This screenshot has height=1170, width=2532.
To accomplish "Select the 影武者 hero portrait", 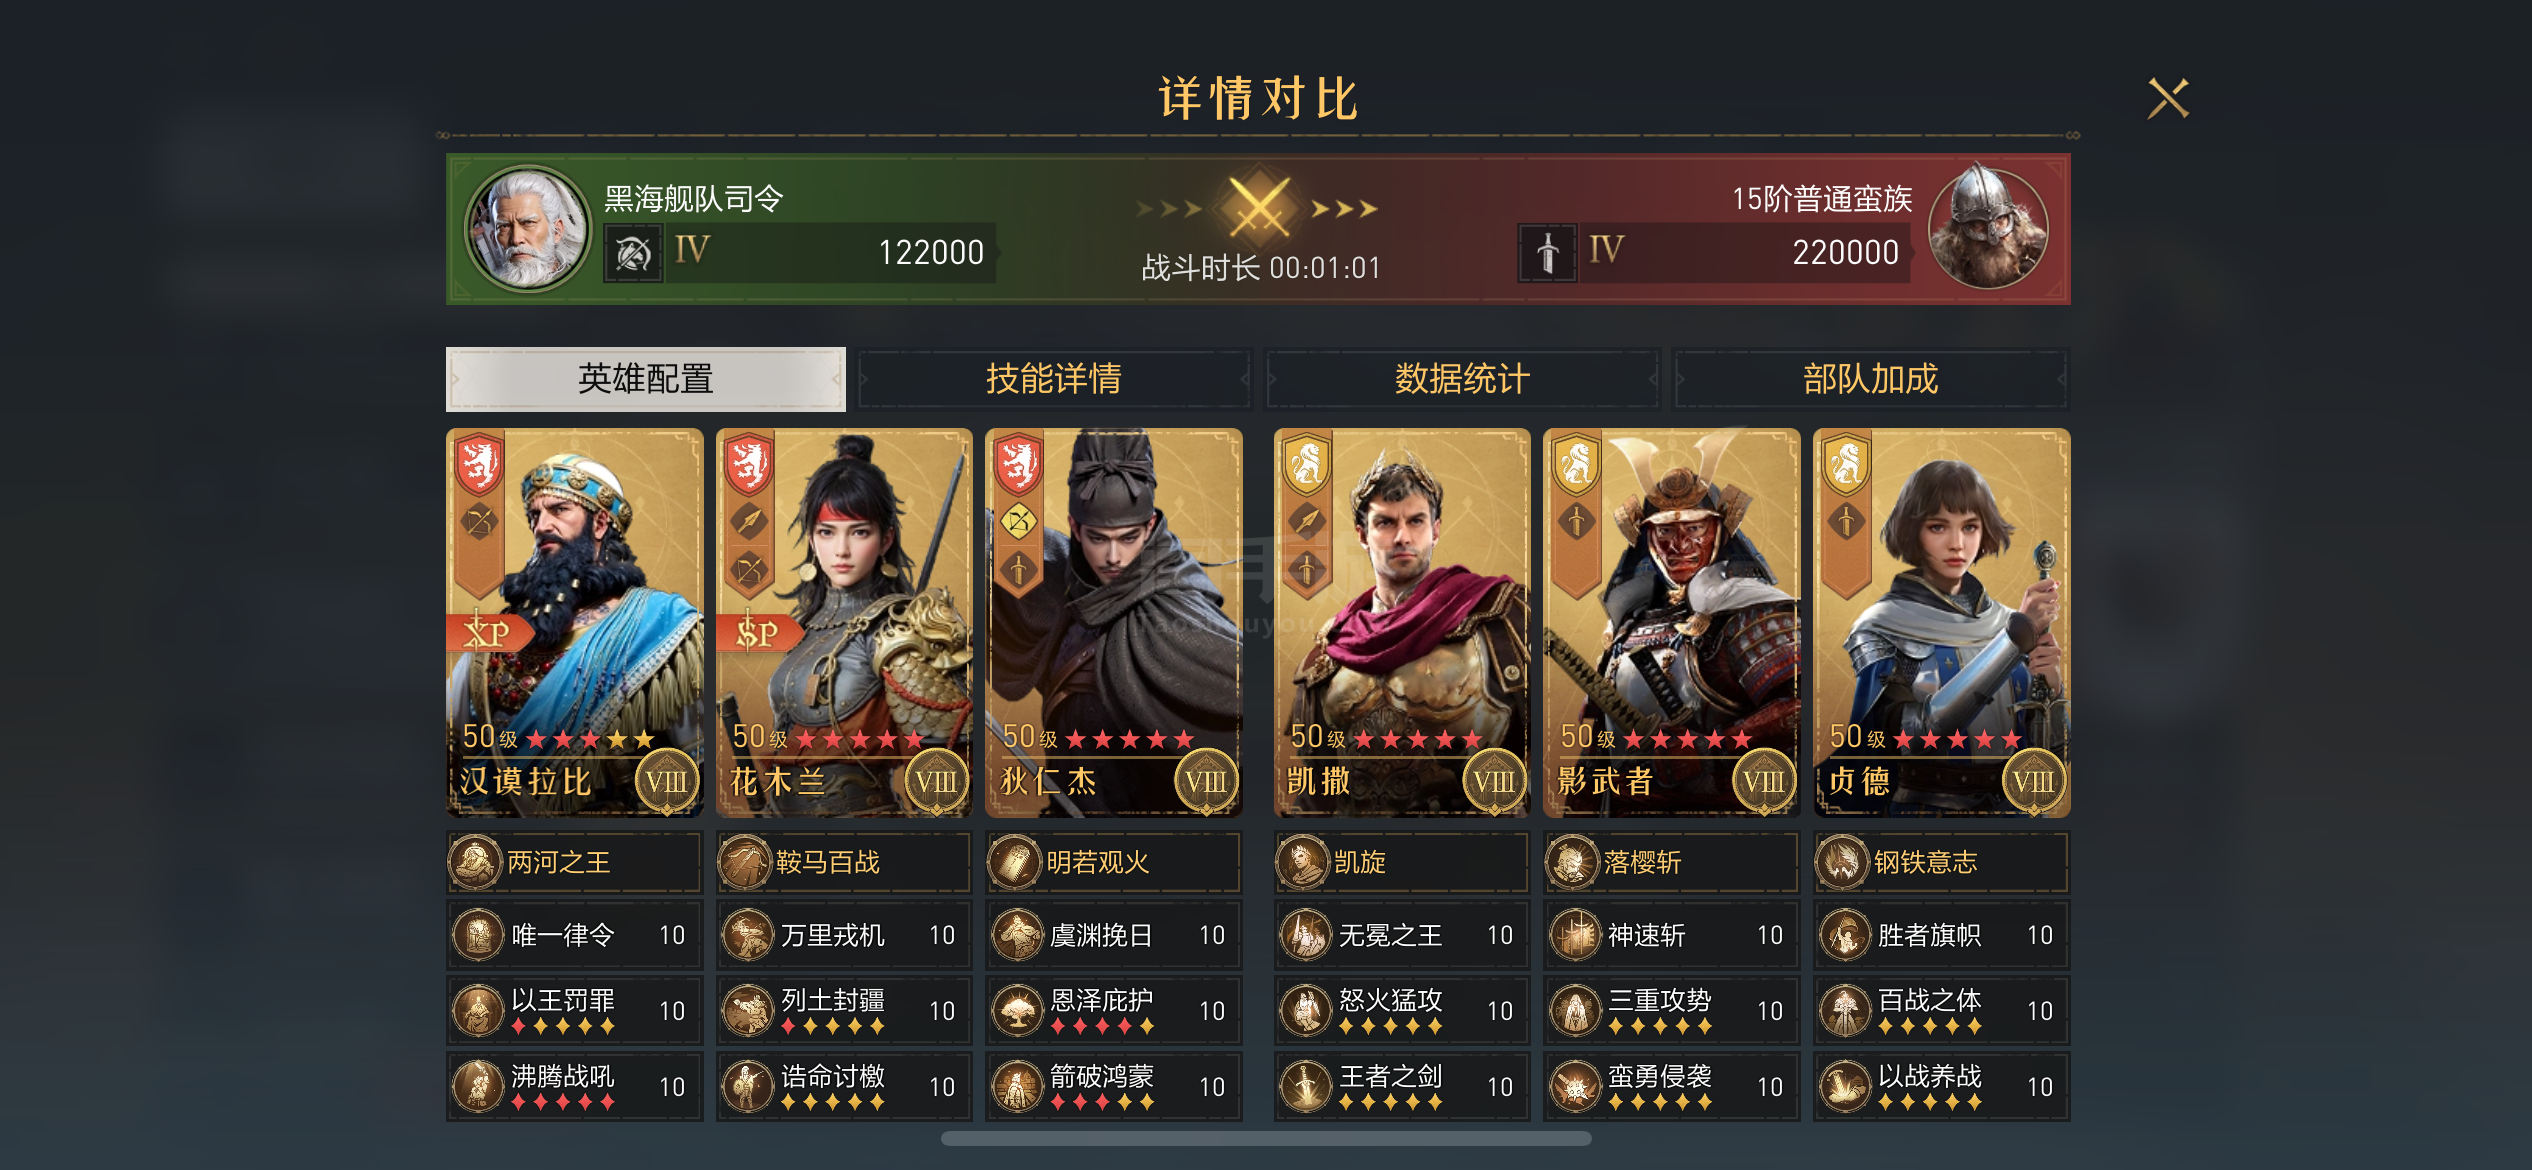I will (1672, 623).
